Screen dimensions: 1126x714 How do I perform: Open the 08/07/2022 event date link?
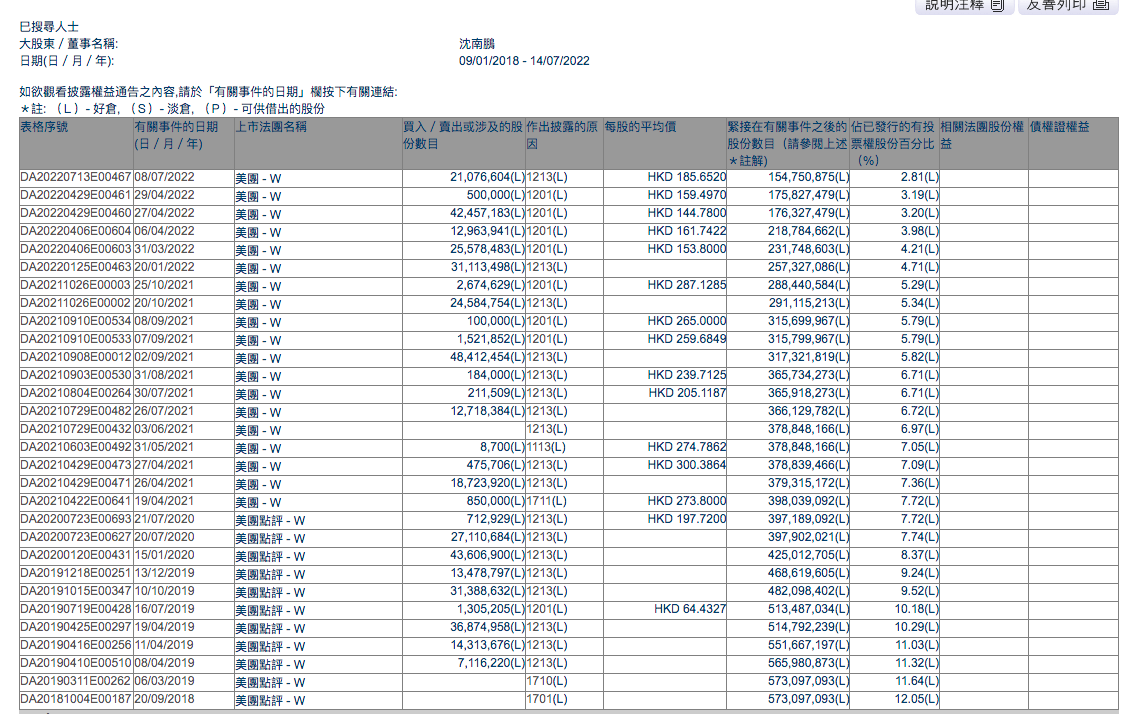pos(164,177)
